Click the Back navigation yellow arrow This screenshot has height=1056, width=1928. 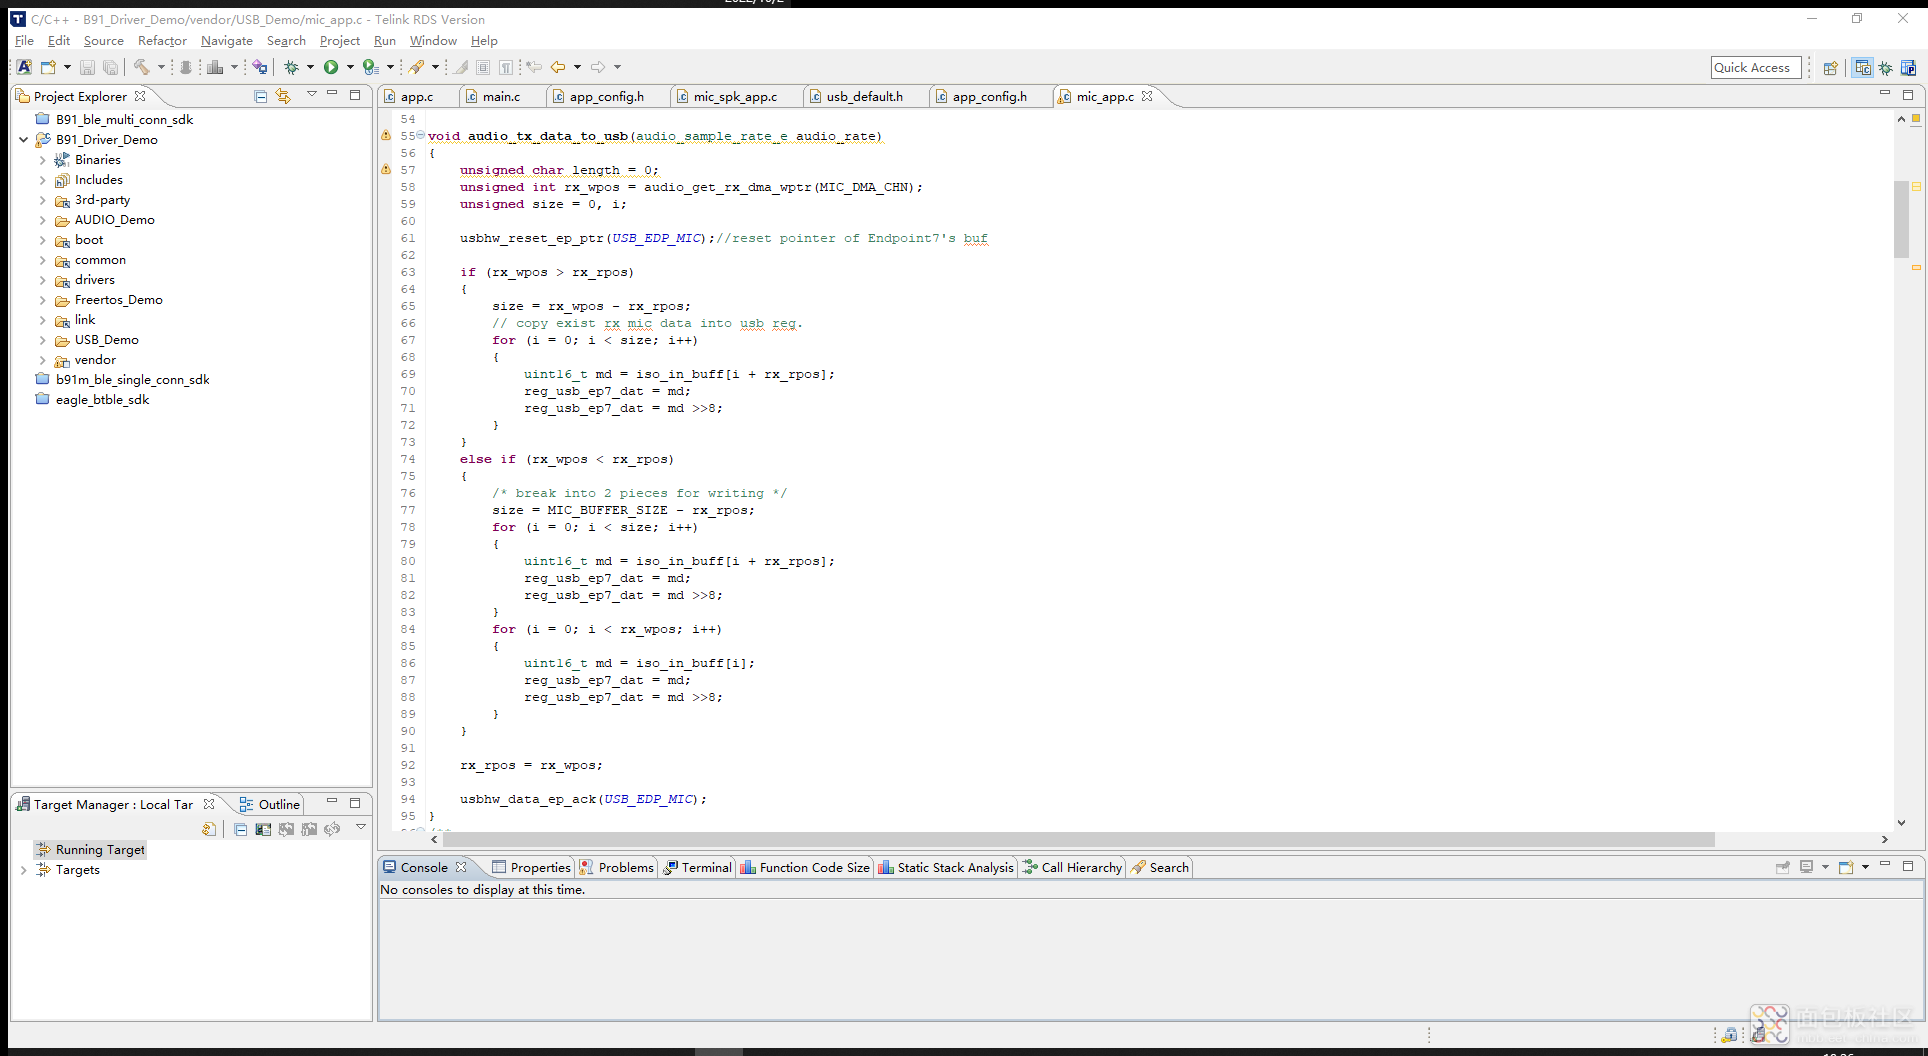[558, 67]
